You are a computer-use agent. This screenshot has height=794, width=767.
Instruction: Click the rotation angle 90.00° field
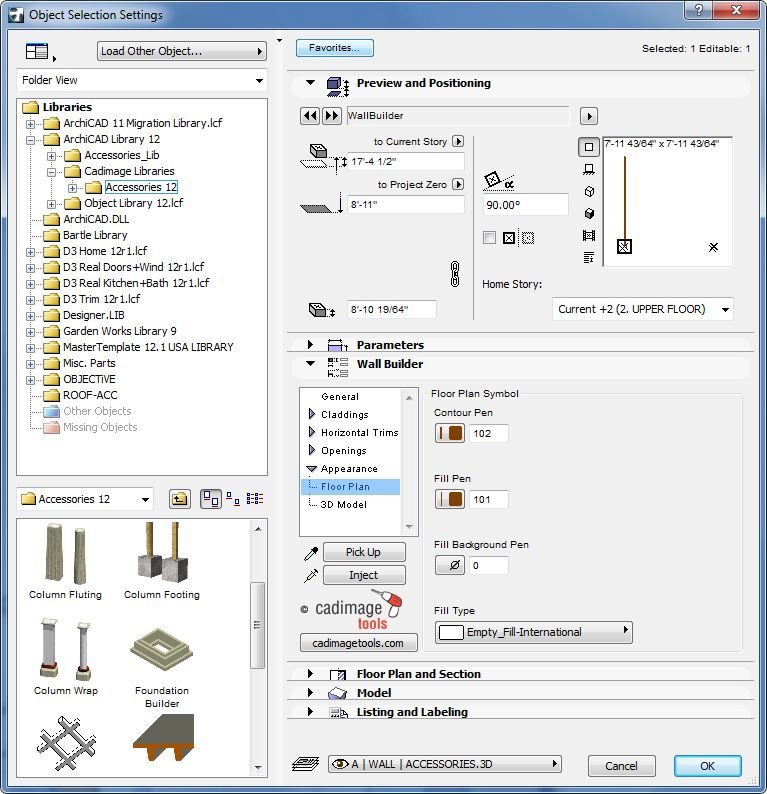click(x=525, y=205)
